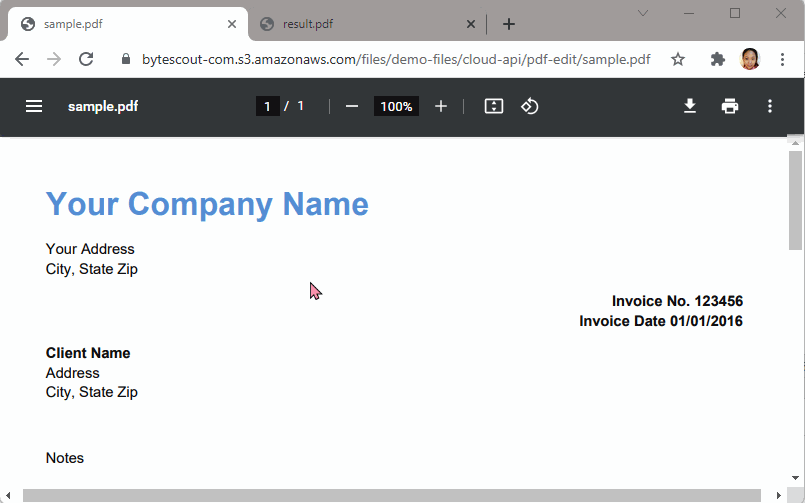Click the scroll left arrow
This screenshot has height=503, width=805.
(x=8, y=495)
